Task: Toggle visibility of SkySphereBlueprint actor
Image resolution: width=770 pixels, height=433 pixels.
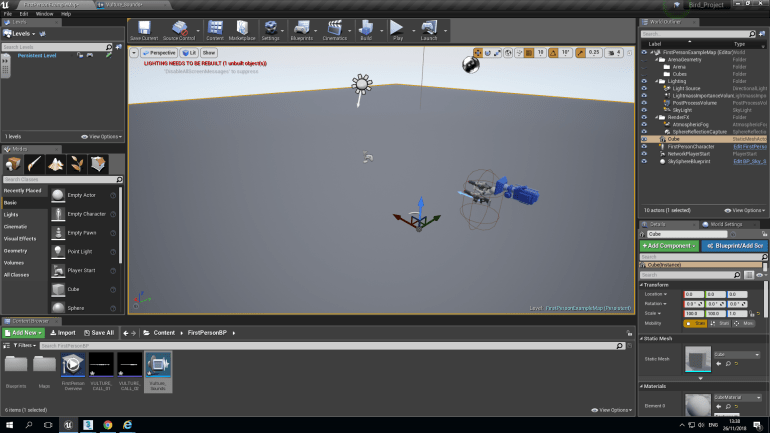Action: [644, 162]
